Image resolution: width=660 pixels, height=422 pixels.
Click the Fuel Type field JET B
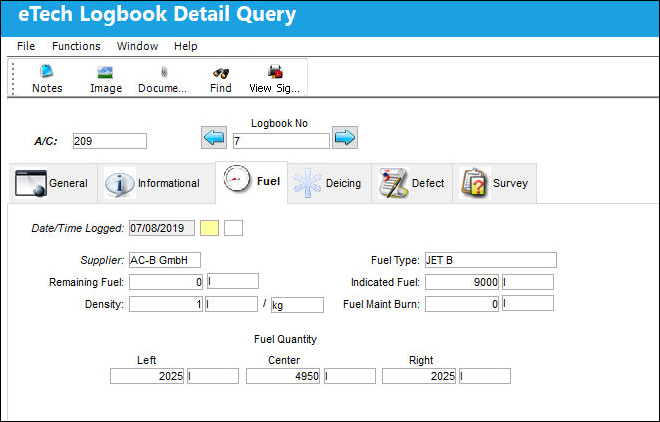(x=491, y=260)
